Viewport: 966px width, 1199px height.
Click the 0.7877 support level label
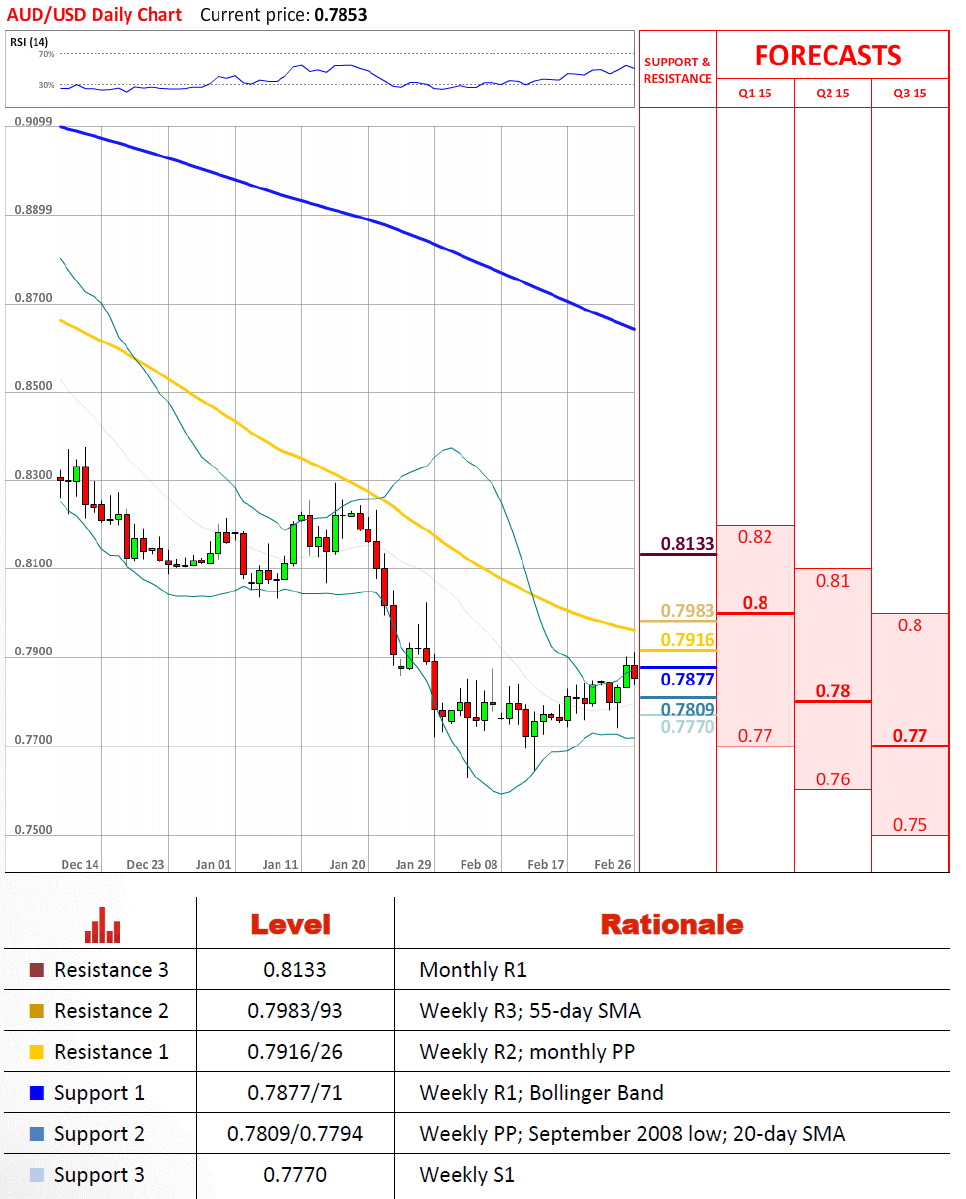[687, 679]
